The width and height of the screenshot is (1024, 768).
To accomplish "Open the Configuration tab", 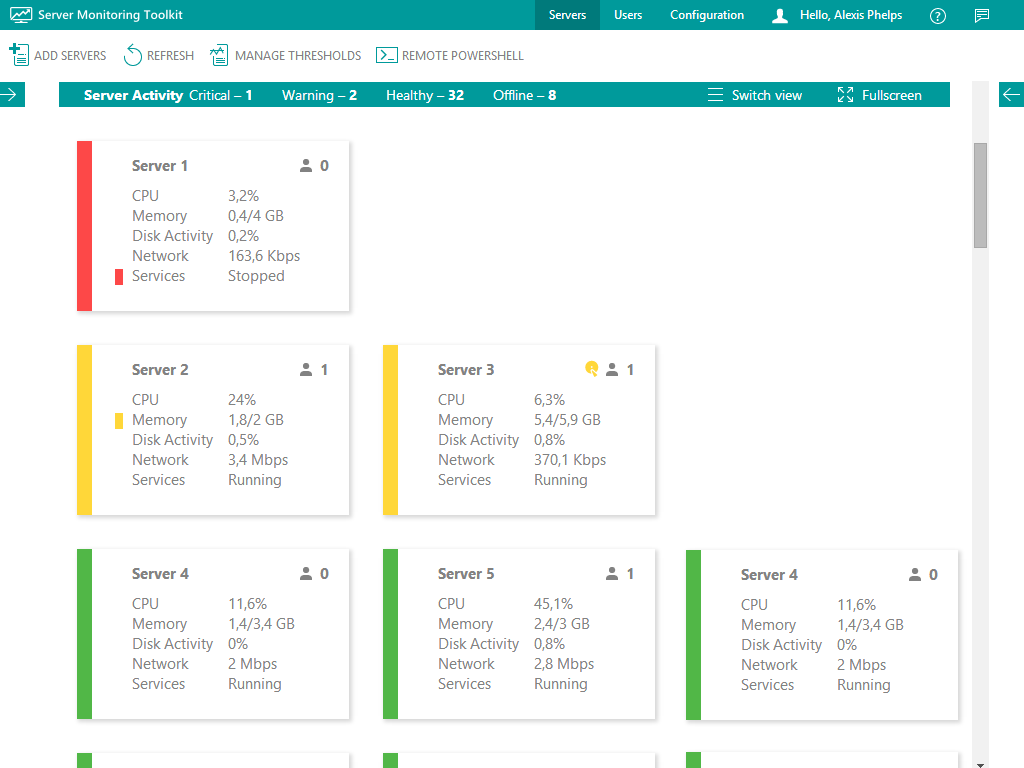I will [707, 15].
